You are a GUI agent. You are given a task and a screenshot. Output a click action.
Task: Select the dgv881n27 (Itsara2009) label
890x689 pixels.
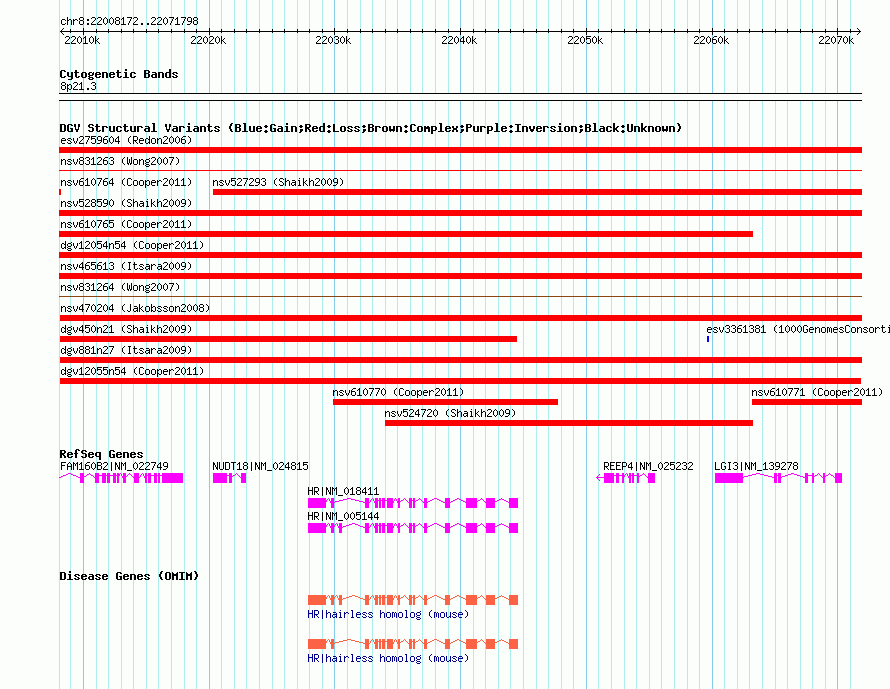coord(126,350)
